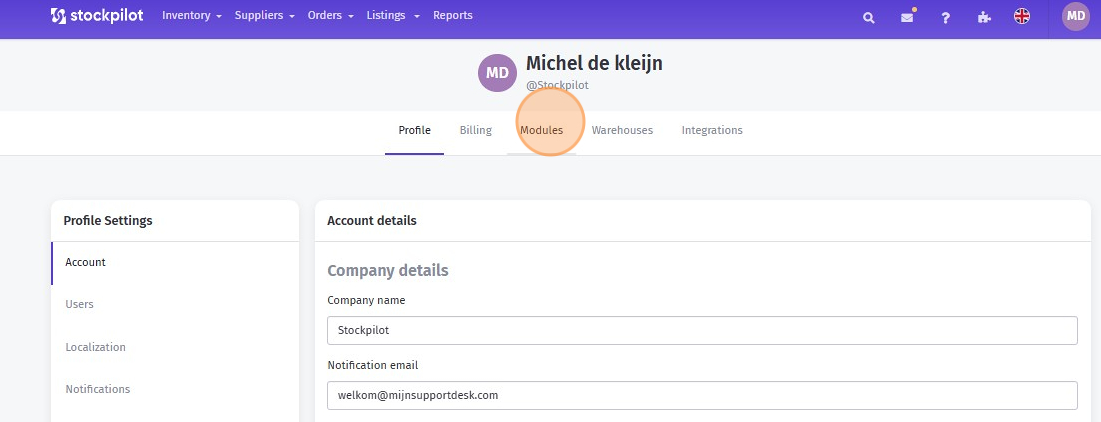Click the question mark help icon

pyautogui.click(x=945, y=17)
